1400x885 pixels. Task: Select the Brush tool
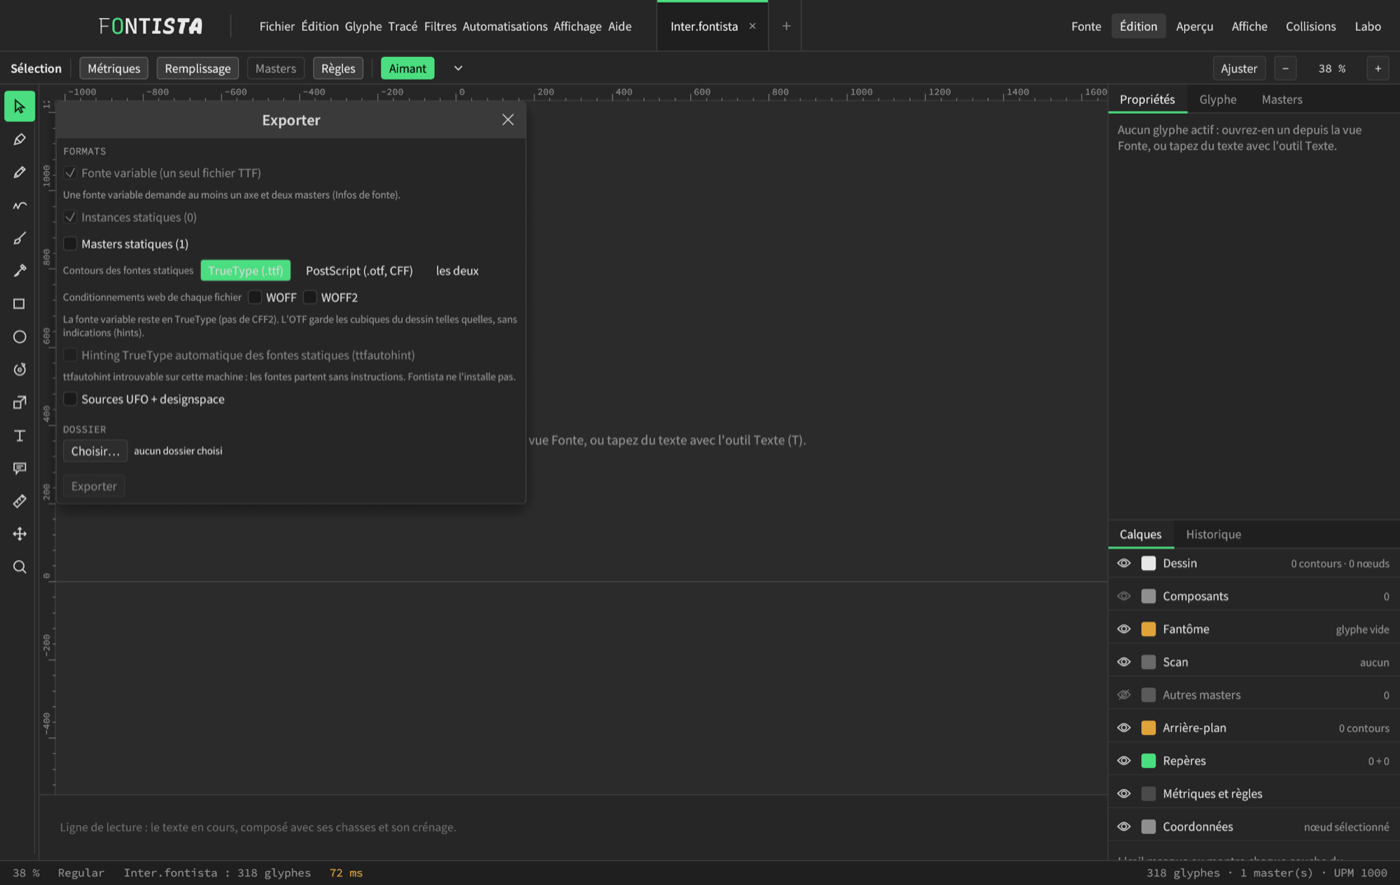click(x=19, y=238)
